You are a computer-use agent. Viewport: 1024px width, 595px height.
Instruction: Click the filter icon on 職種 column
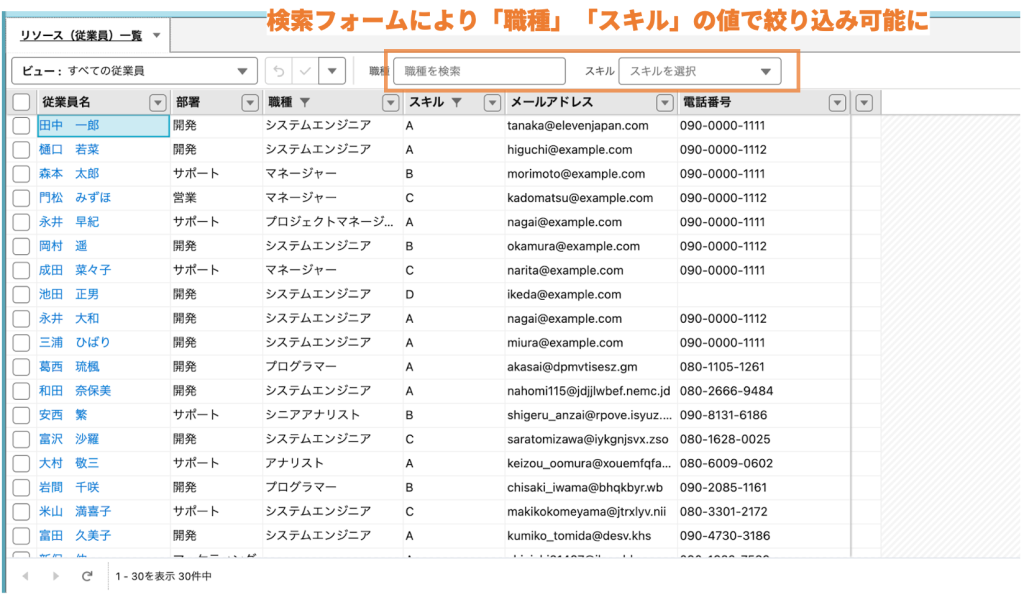(305, 102)
